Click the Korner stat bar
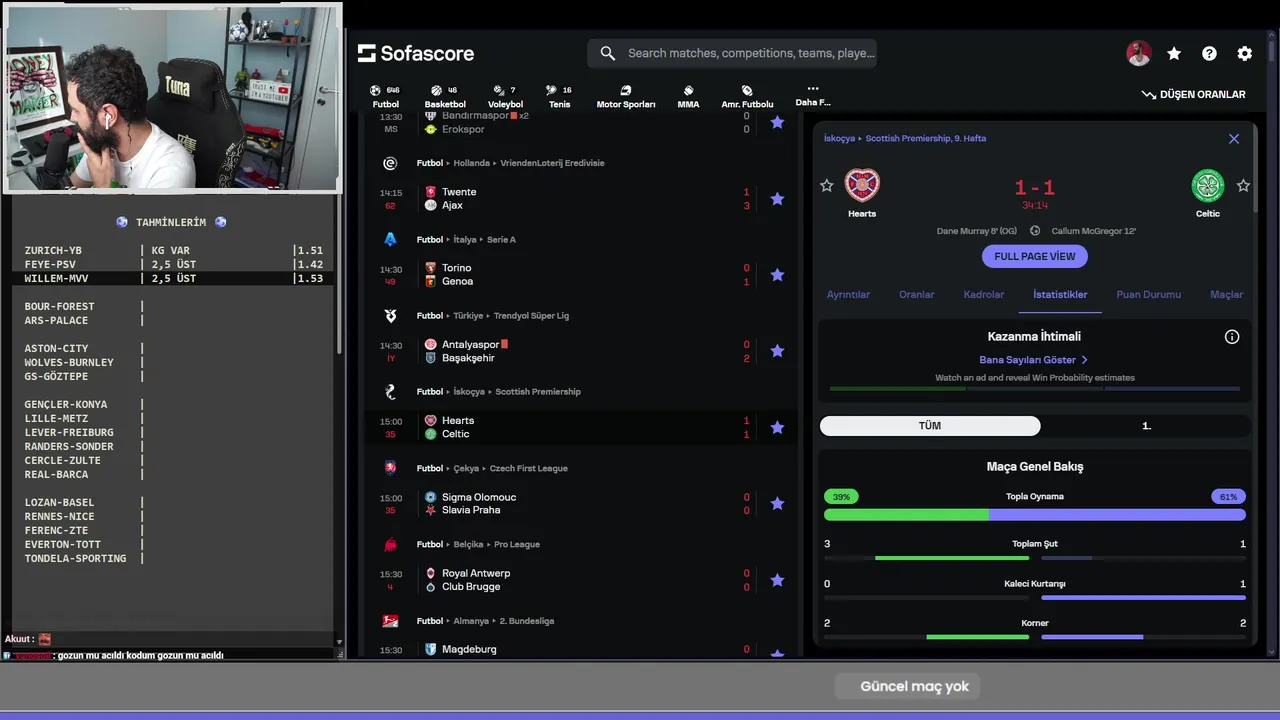 (x=1035, y=637)
